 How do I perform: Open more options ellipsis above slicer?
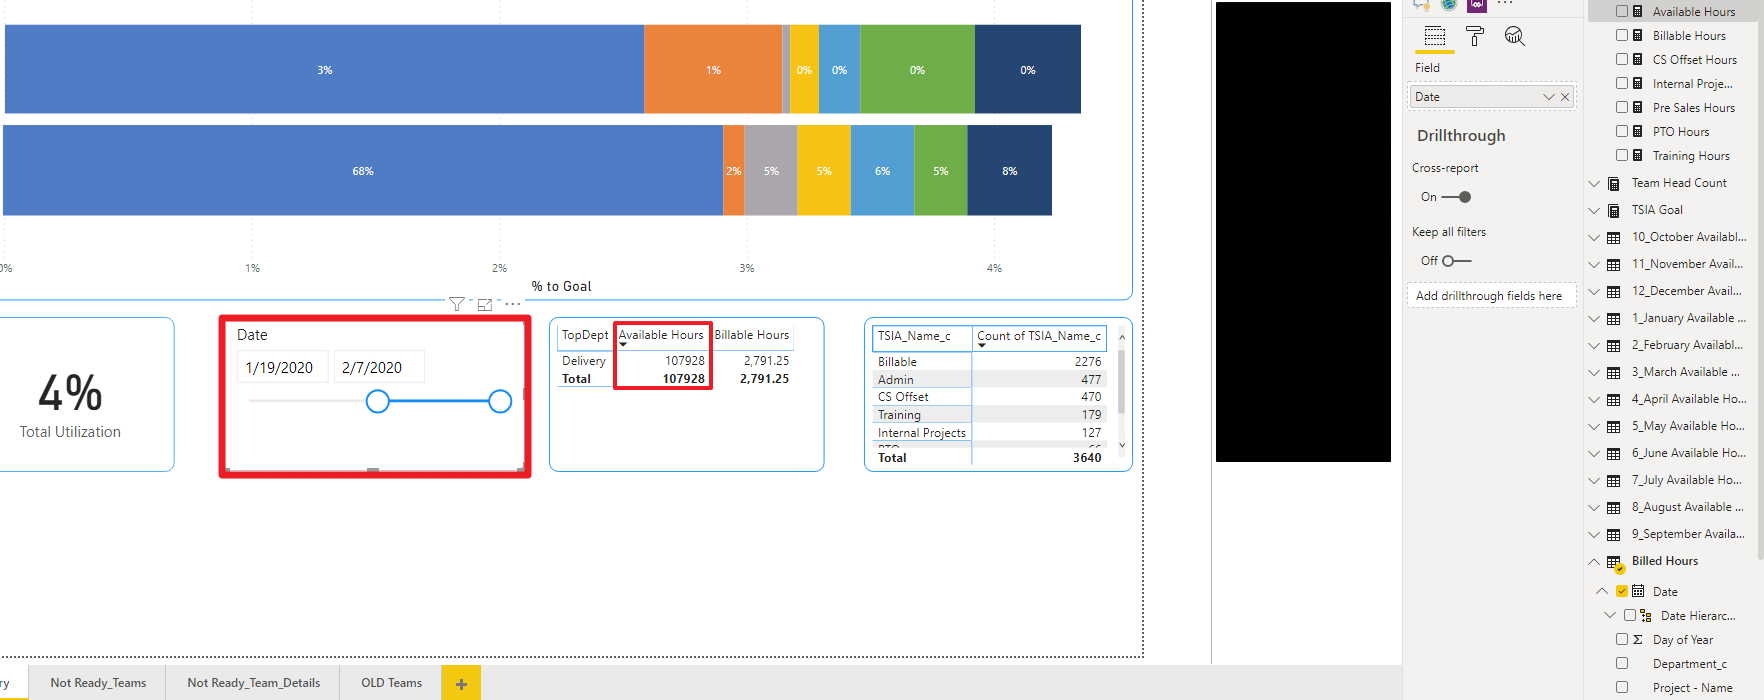[512, 304]
